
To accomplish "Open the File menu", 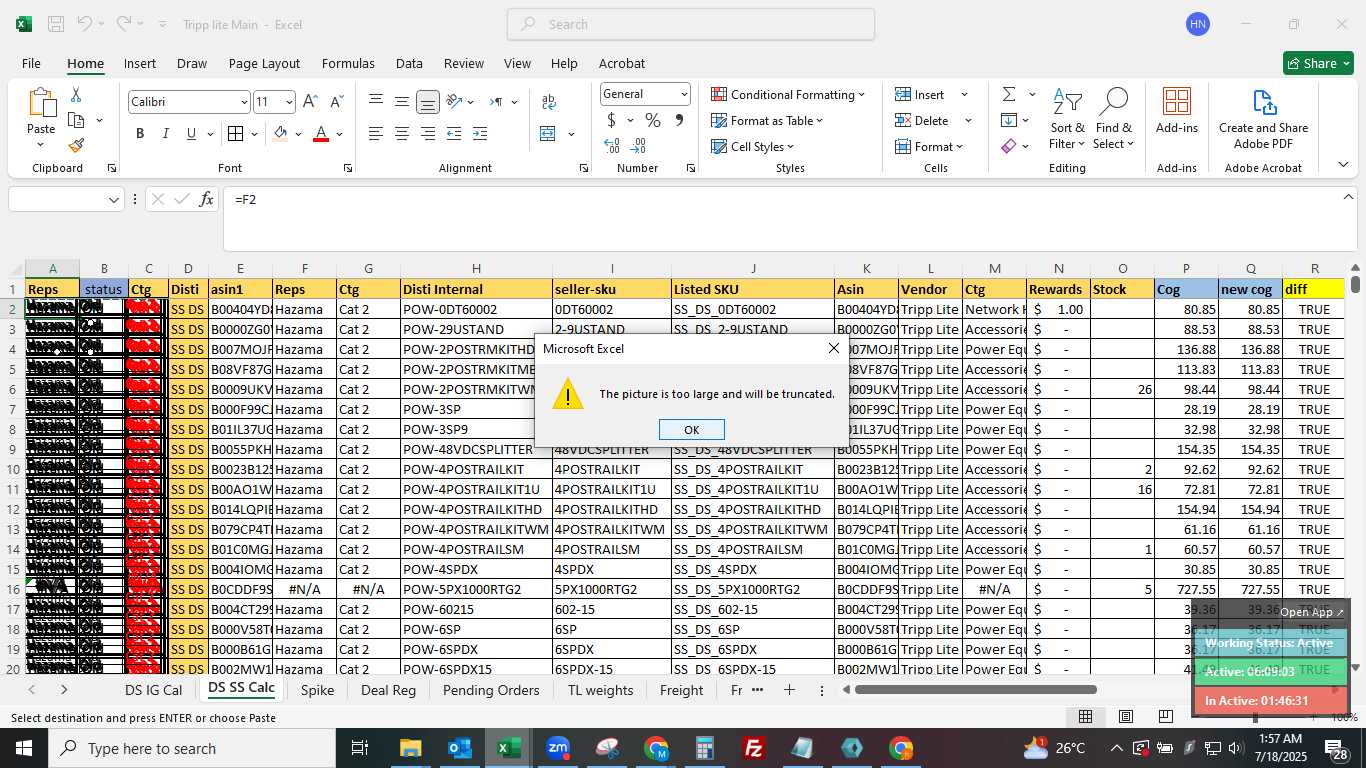I will (x=32, y=63).
